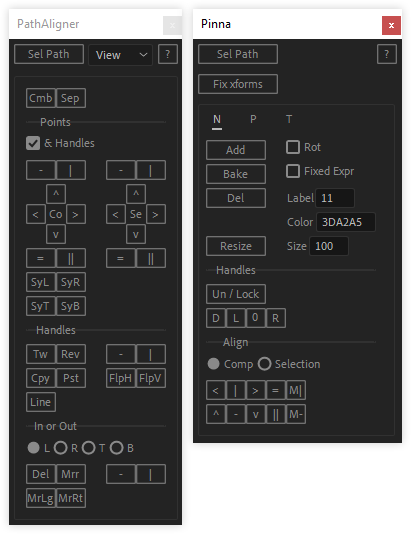Click the Fix xforms button
The width and height of the screenshot is (411, 534).
238,84
